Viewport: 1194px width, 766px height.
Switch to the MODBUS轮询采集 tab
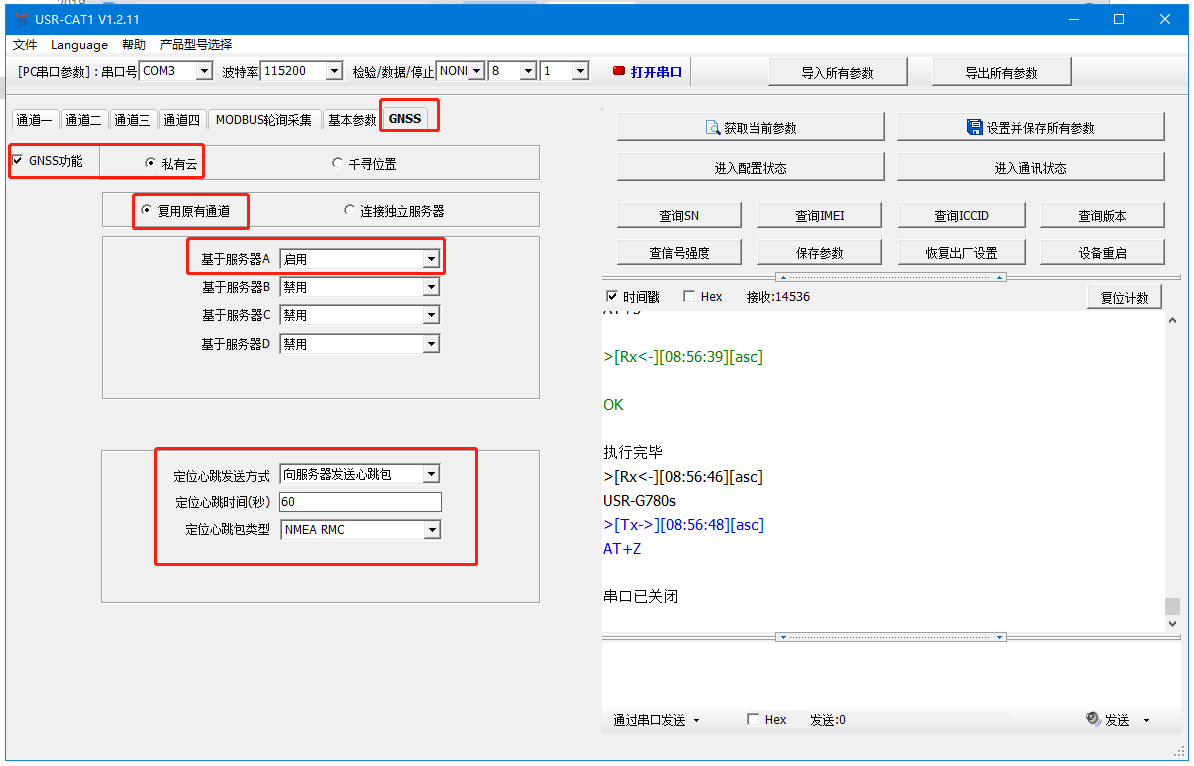pyautogui.click(x=263, y=120)
